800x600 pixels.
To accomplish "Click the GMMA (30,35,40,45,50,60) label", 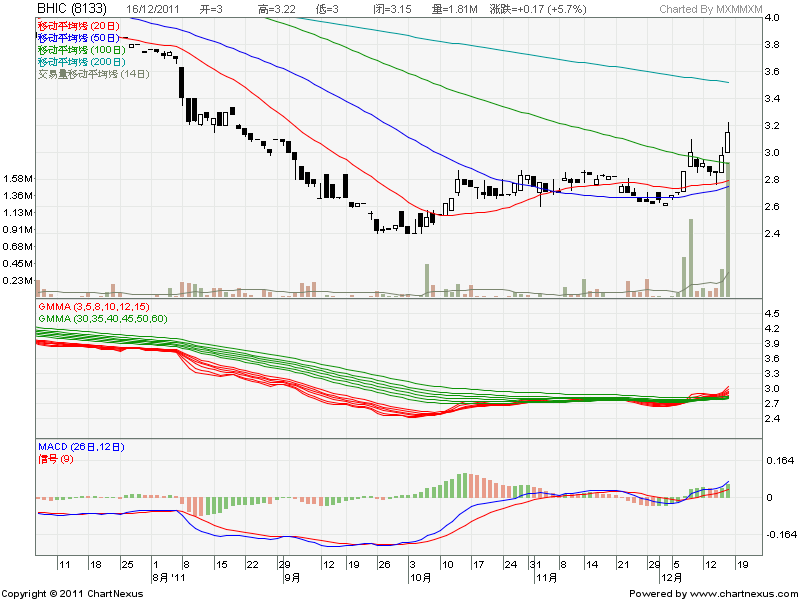I will point(102,317).
